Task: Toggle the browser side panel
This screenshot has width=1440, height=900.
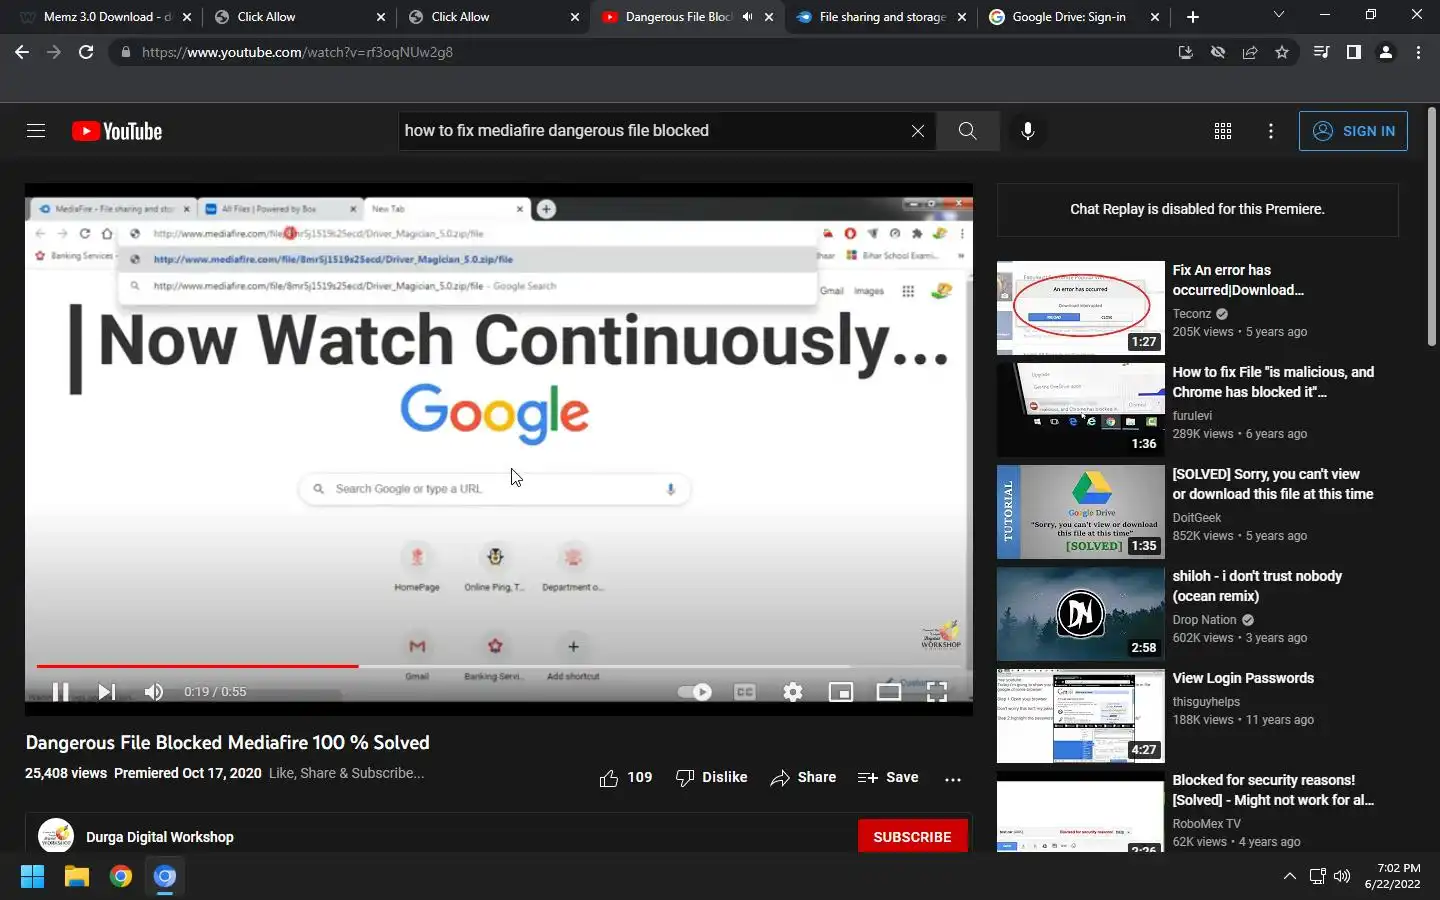Action: pos(1353,52)
